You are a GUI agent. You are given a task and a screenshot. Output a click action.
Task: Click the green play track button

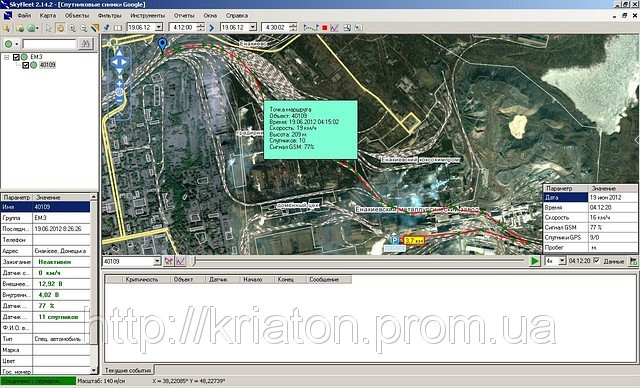click(534, 261)
